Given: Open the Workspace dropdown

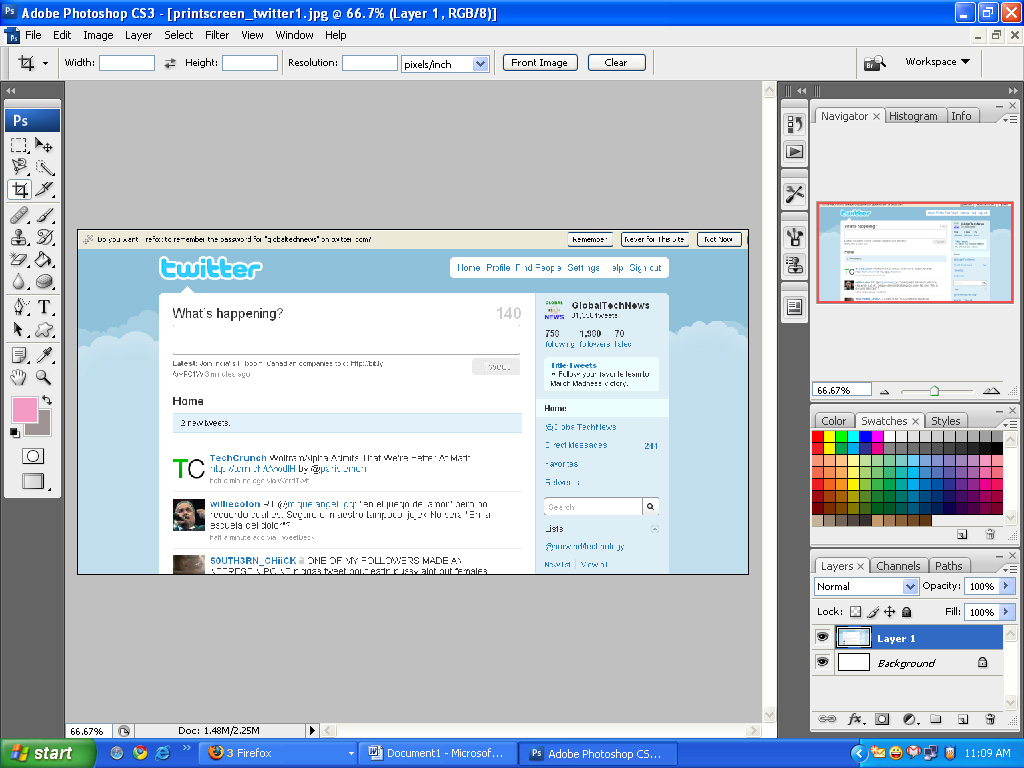Looking at the screenshot, I should tap(936, 61).
